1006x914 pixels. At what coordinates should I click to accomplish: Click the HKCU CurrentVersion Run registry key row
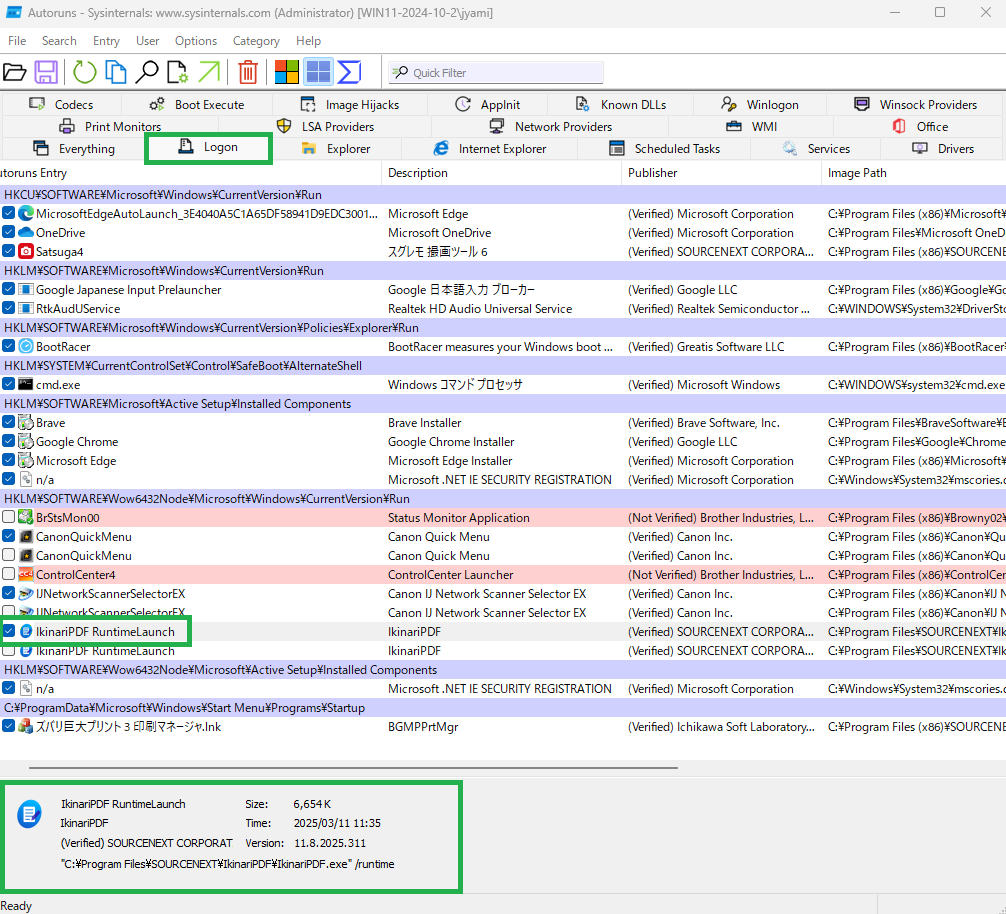pyautogui.click(x=503, y=194)
